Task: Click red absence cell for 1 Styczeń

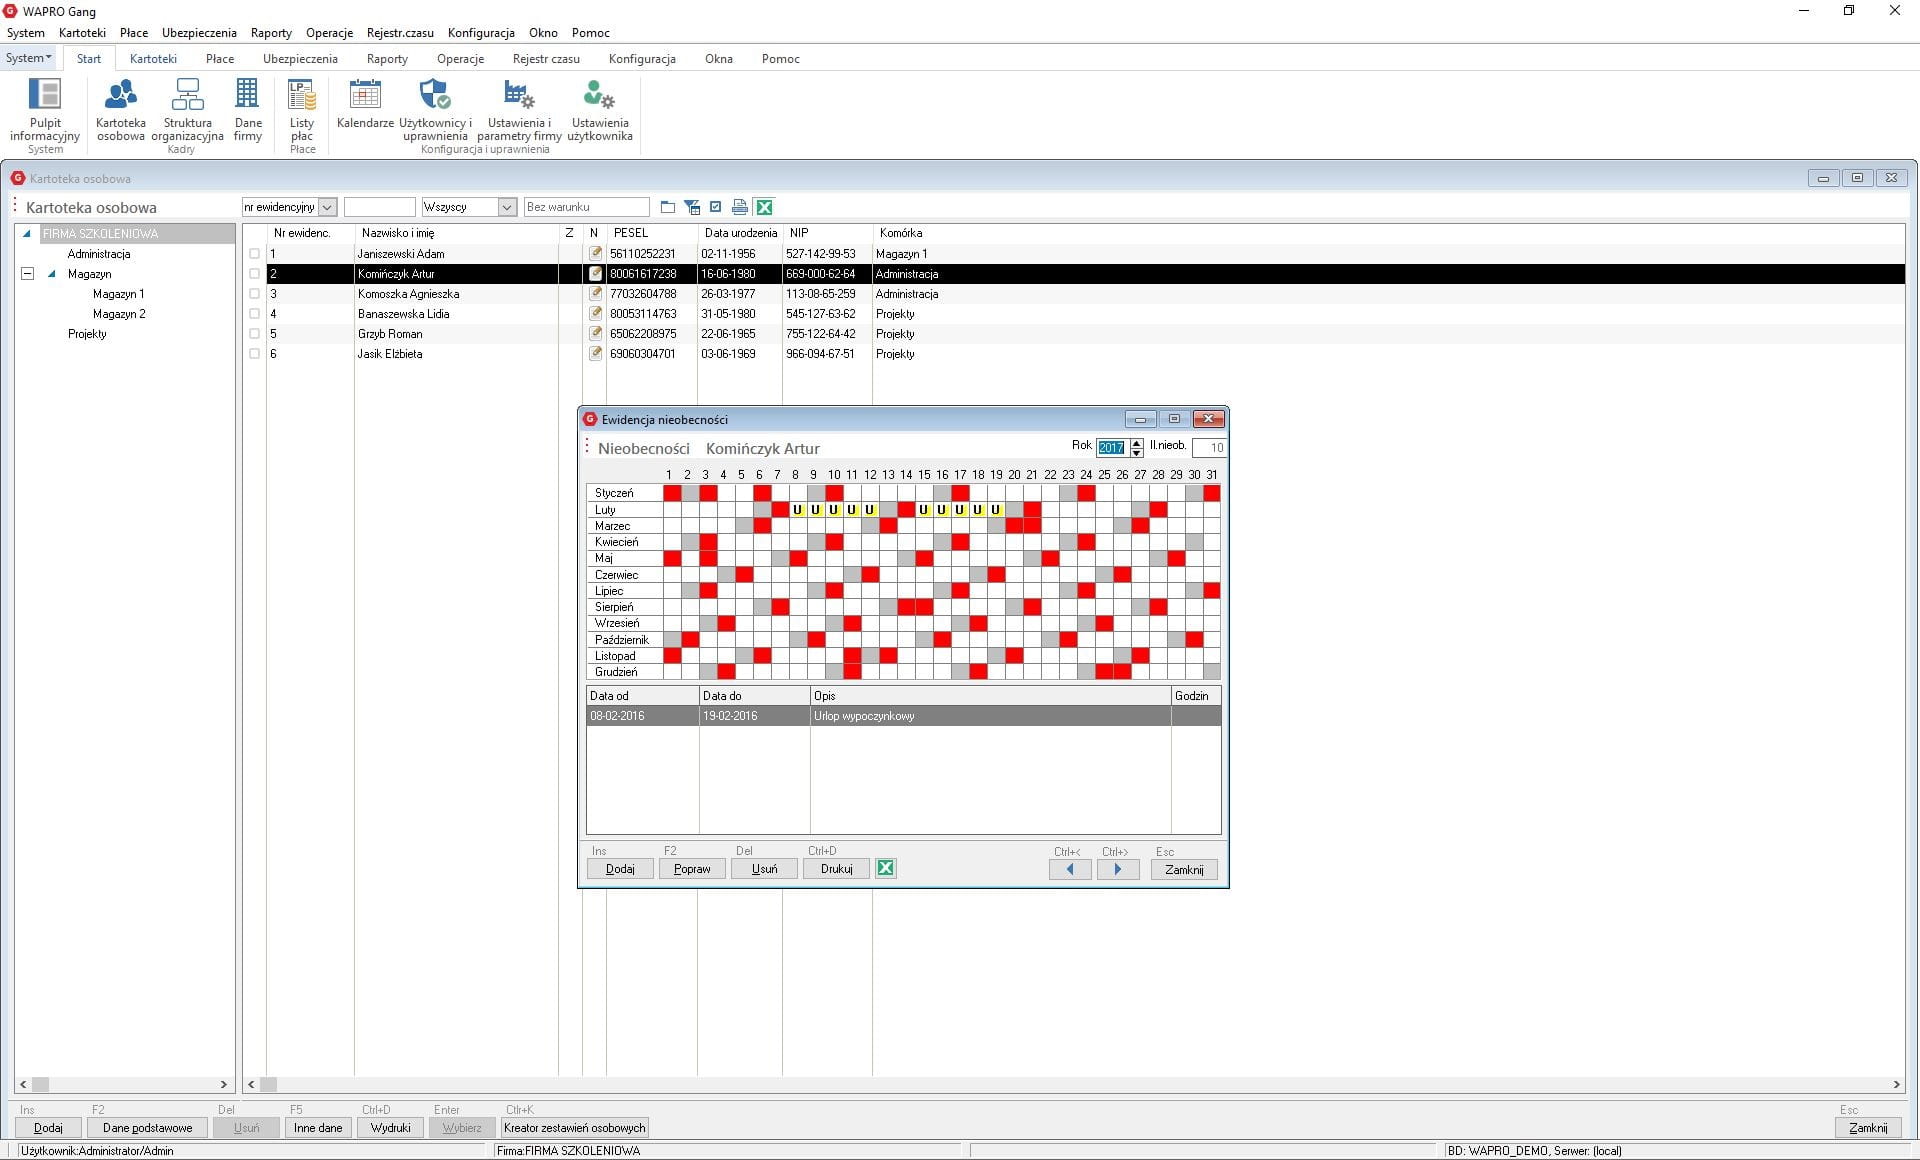Action: (671, 493)
